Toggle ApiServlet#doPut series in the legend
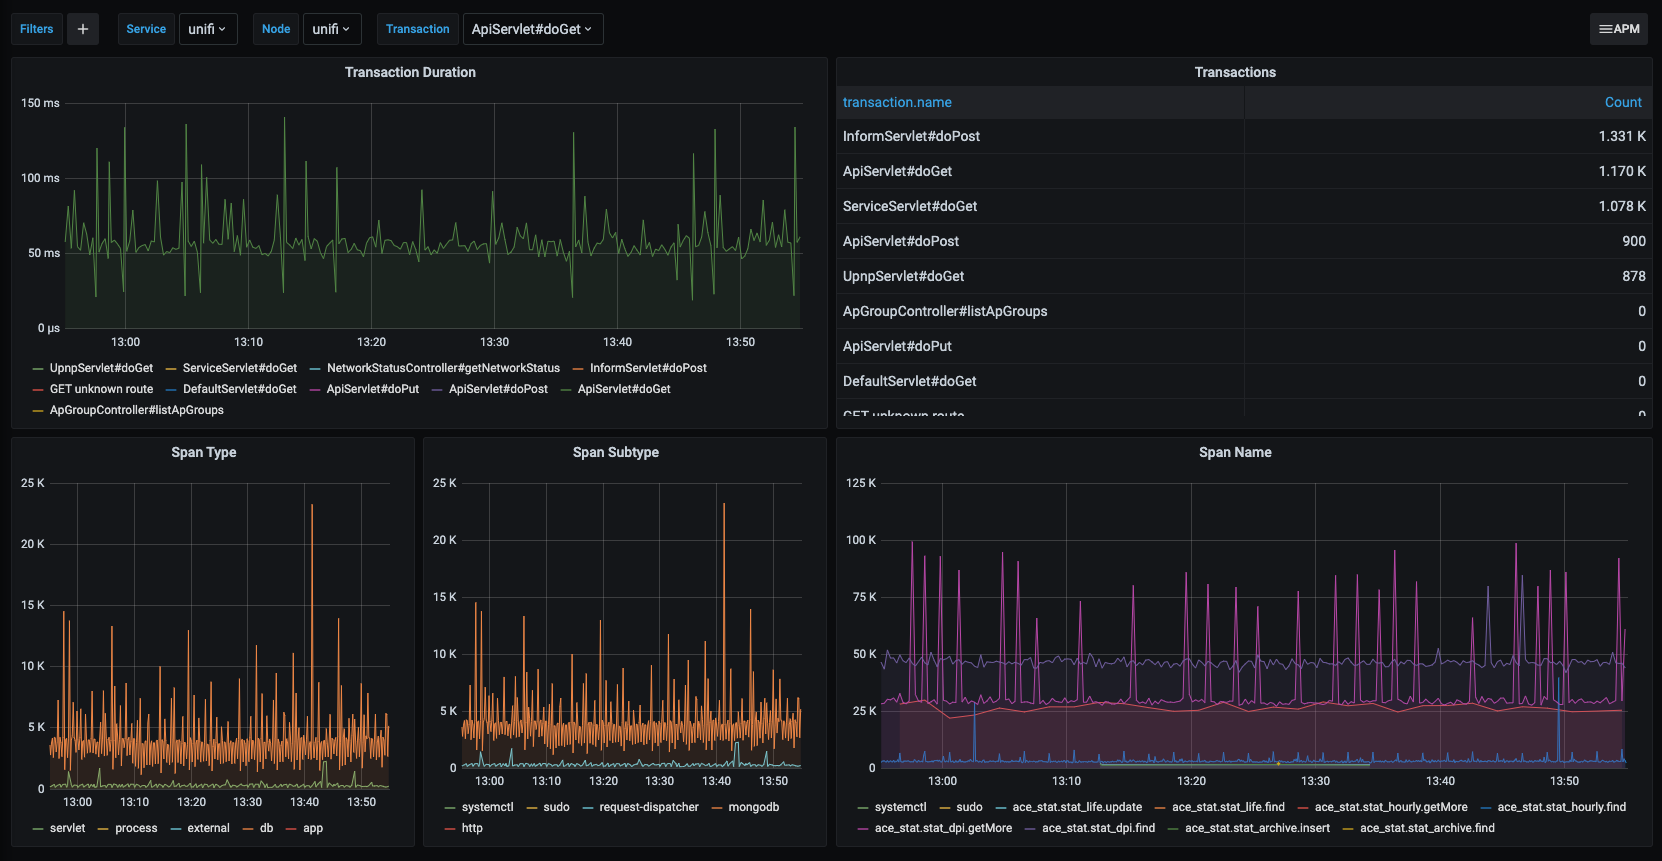 coord(373,389)
